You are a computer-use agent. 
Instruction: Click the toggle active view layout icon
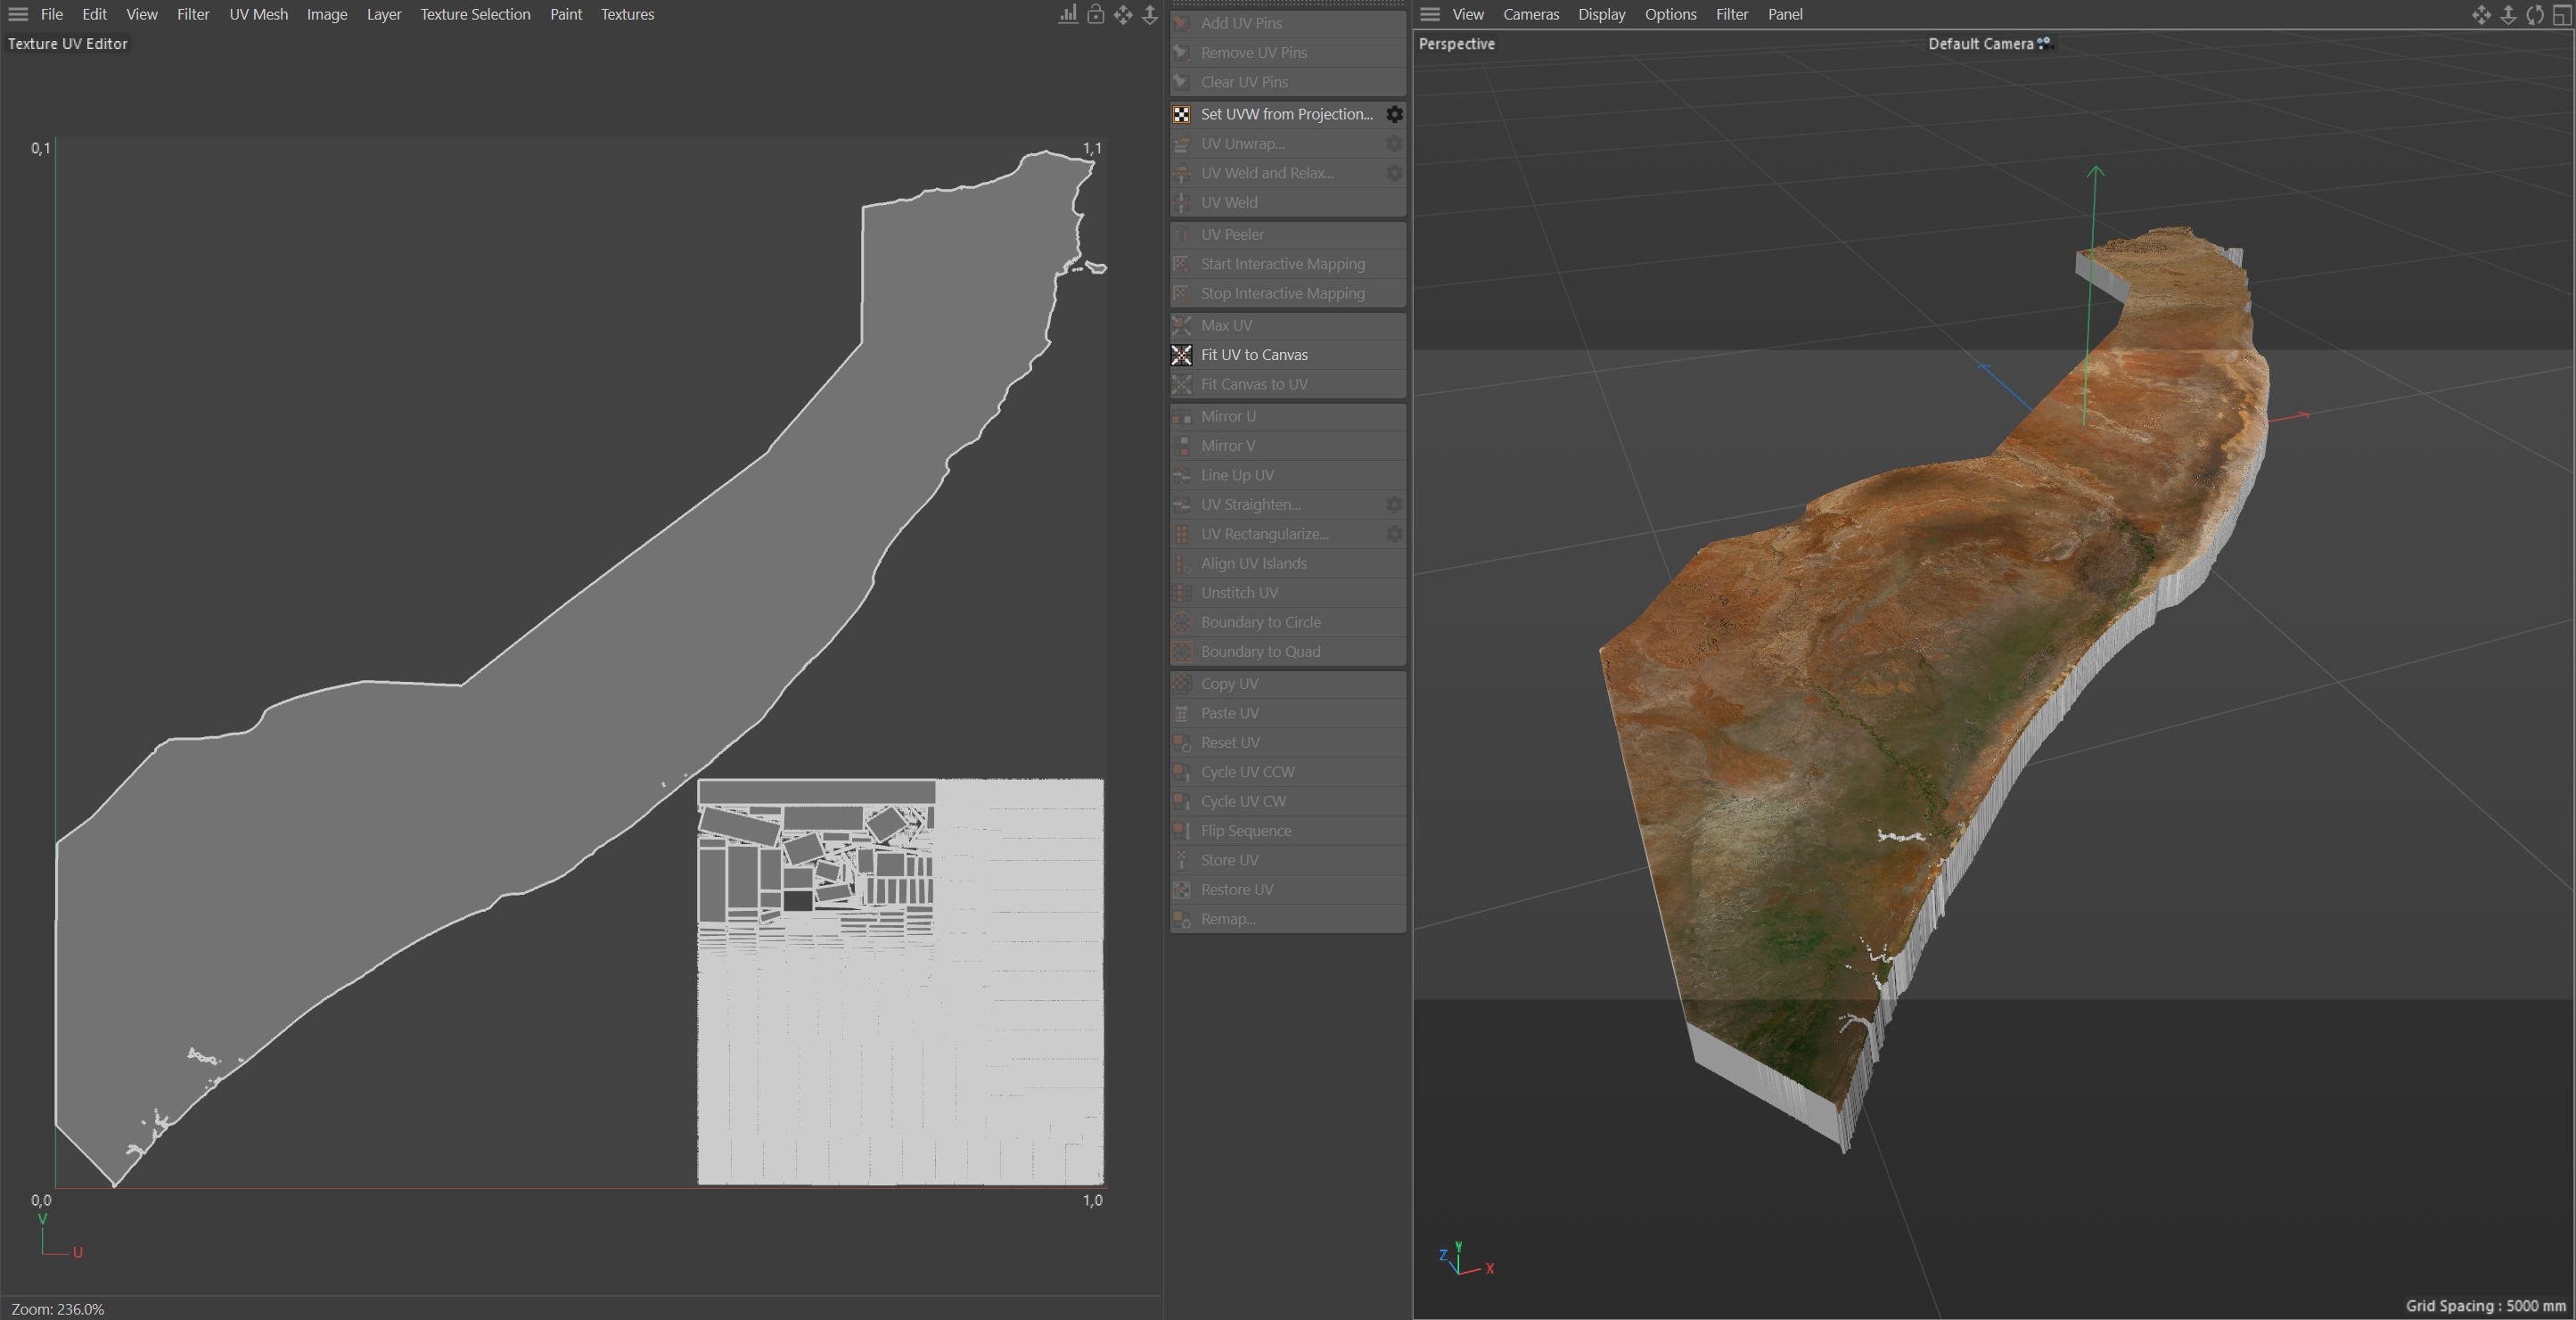coord(2561,14)
